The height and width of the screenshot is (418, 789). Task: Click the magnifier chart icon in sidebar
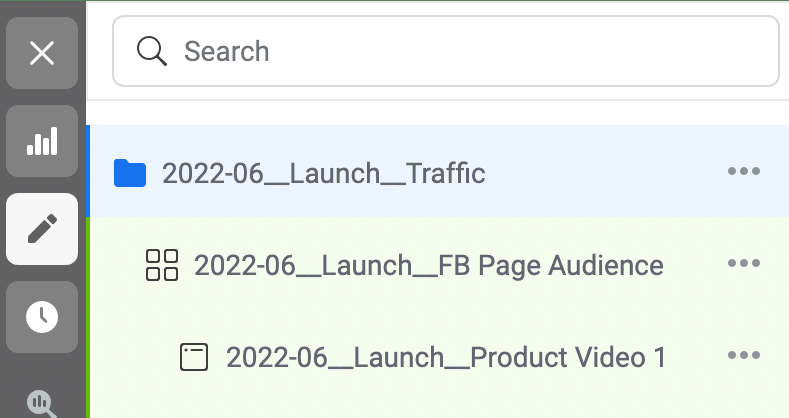tap(42, 403)
